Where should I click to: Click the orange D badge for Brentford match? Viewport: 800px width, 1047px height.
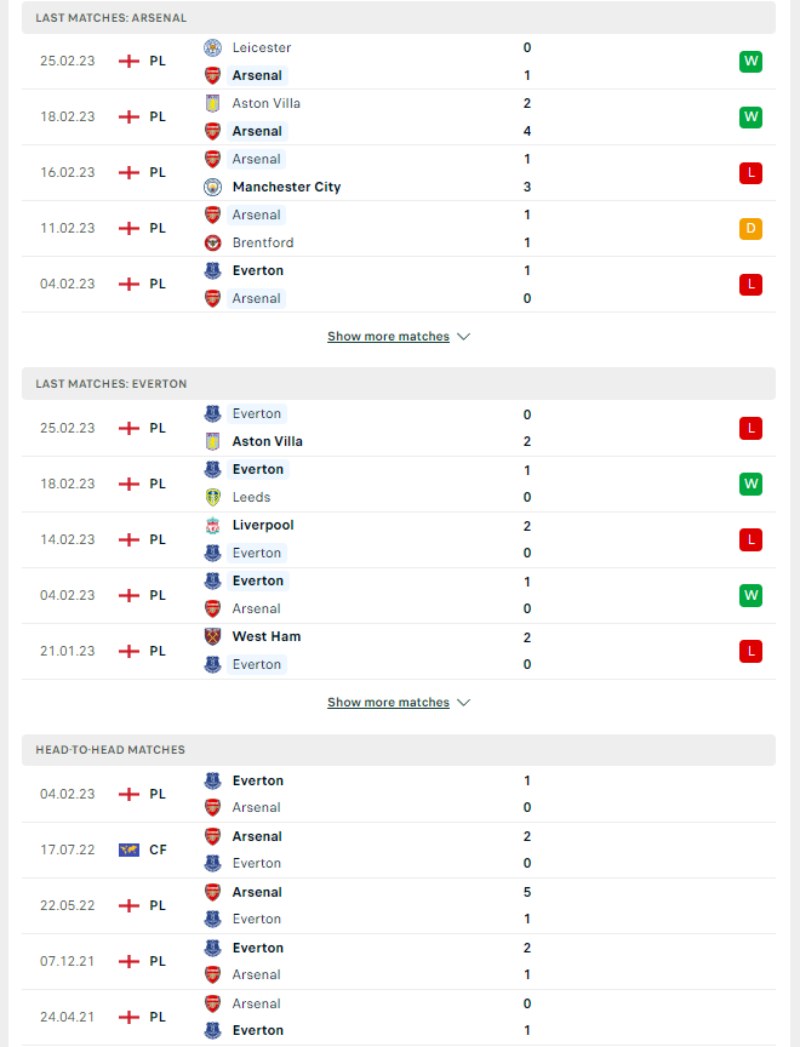[x=751, y=229]
